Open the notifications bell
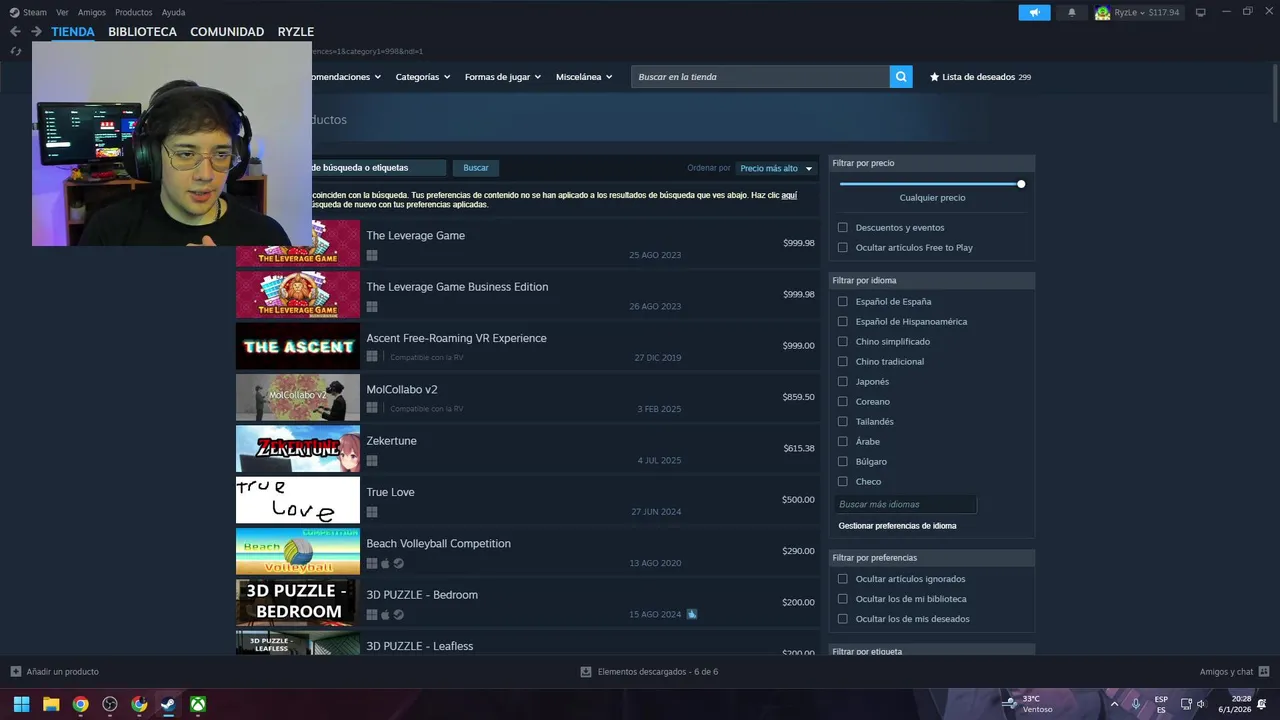Image resolution: width=1280 pixels, height=720 pixels. (x=1072, y=12)
